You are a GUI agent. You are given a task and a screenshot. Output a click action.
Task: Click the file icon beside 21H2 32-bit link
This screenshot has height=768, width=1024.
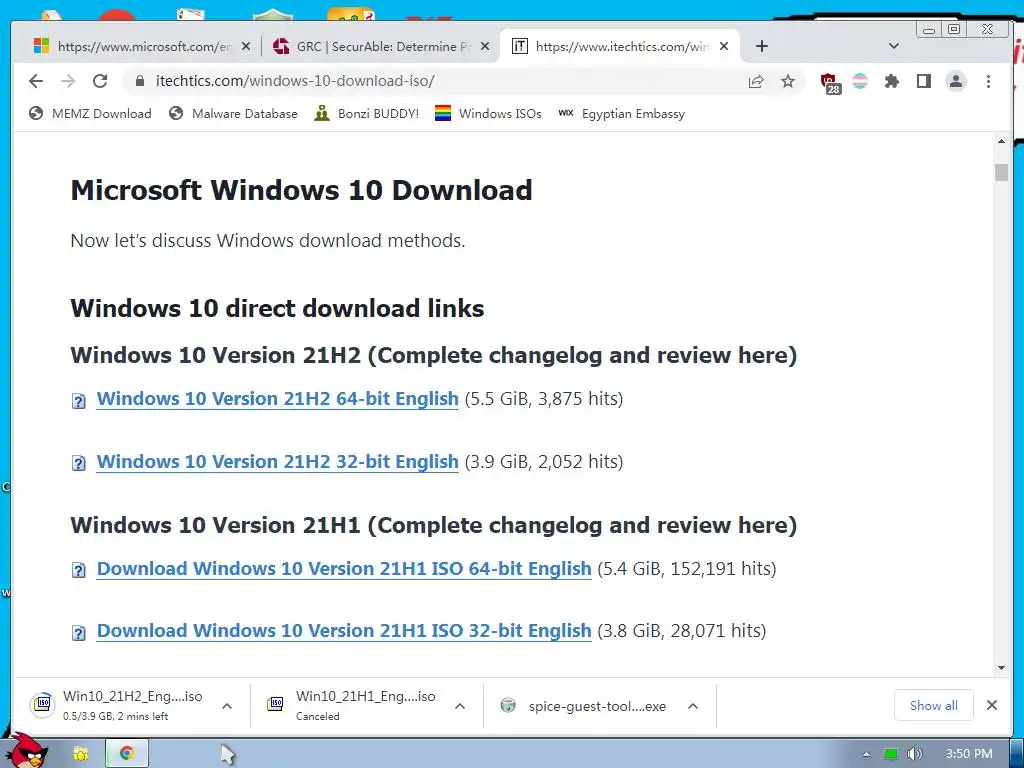(78, 464)
